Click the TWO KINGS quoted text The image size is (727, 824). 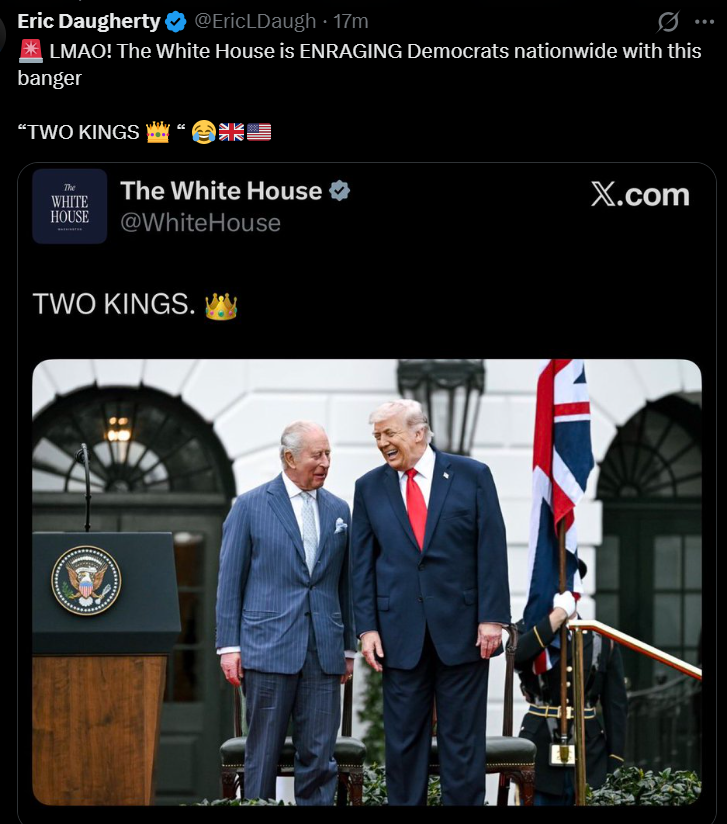coord(114,304)
